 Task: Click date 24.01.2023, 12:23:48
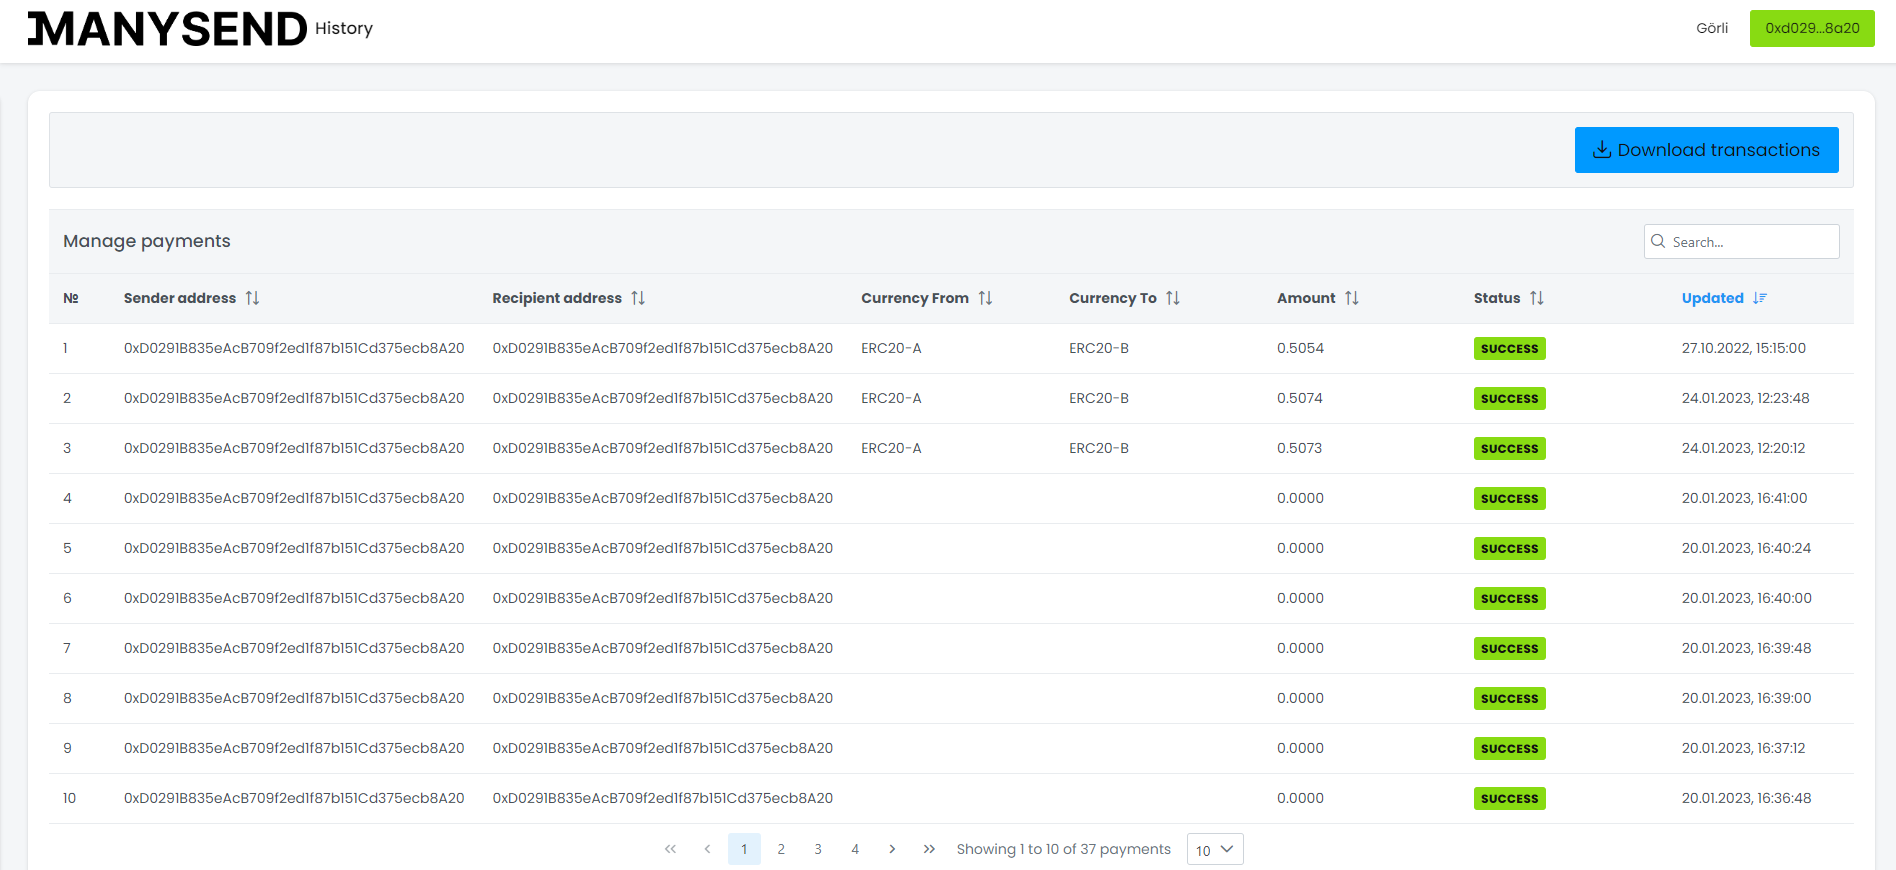[x=1746, y=398]
